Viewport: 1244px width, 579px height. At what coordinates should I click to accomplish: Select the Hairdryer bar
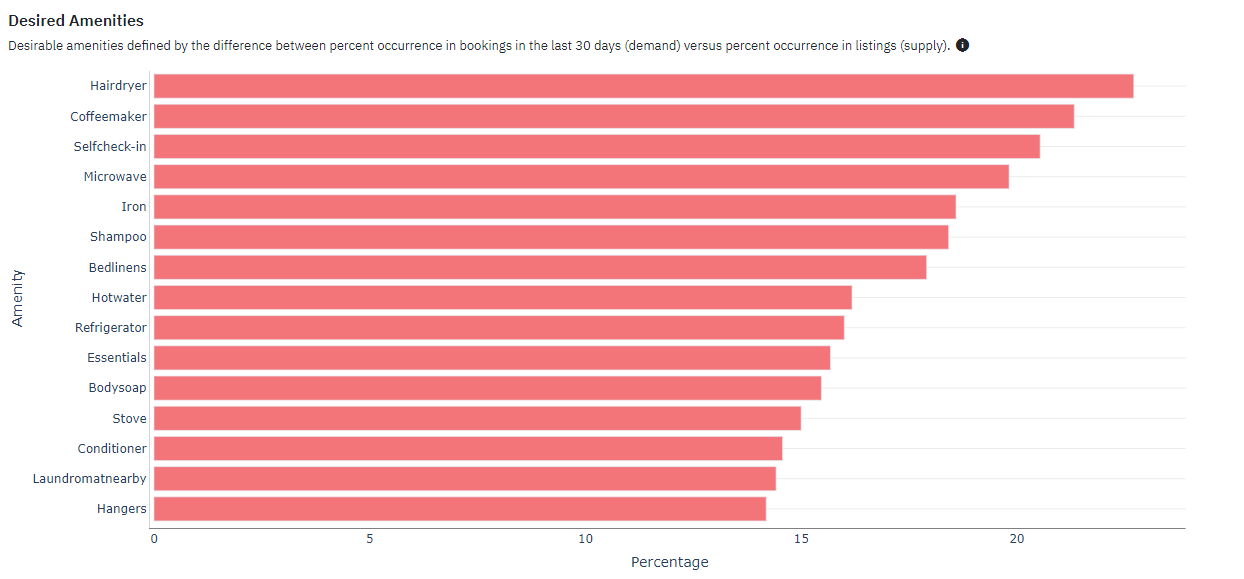point(644,86)
